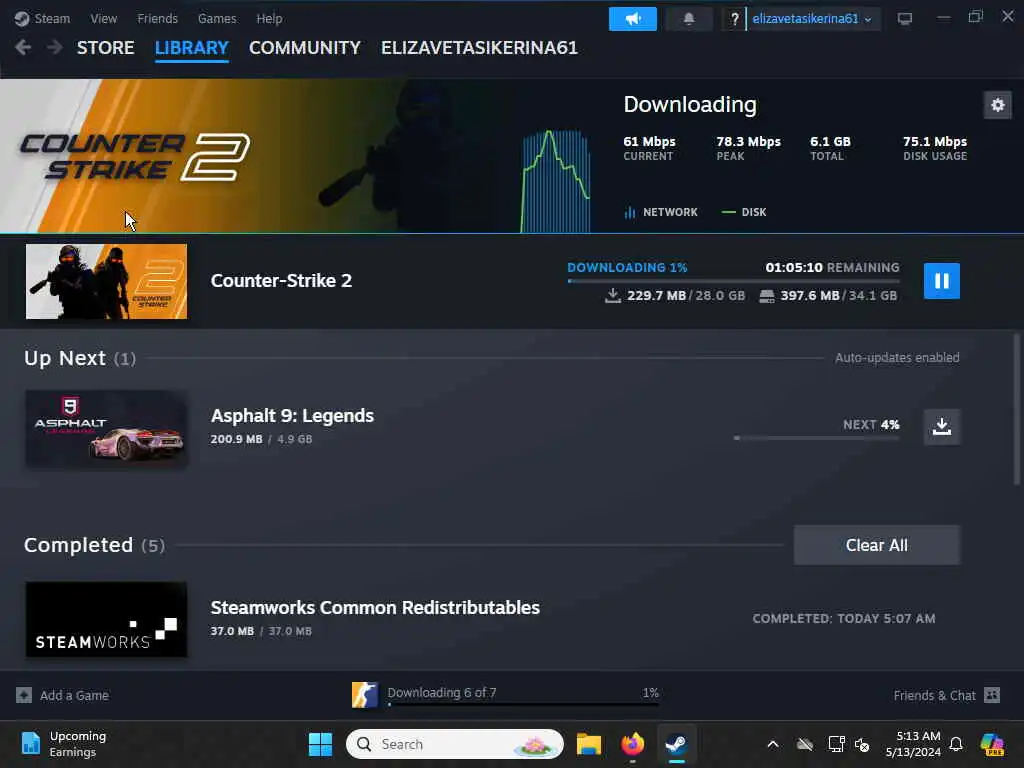This screenshot has height=768, width=1024.
Task: Click the Add a Game plus icon
Action: (24, 695)
